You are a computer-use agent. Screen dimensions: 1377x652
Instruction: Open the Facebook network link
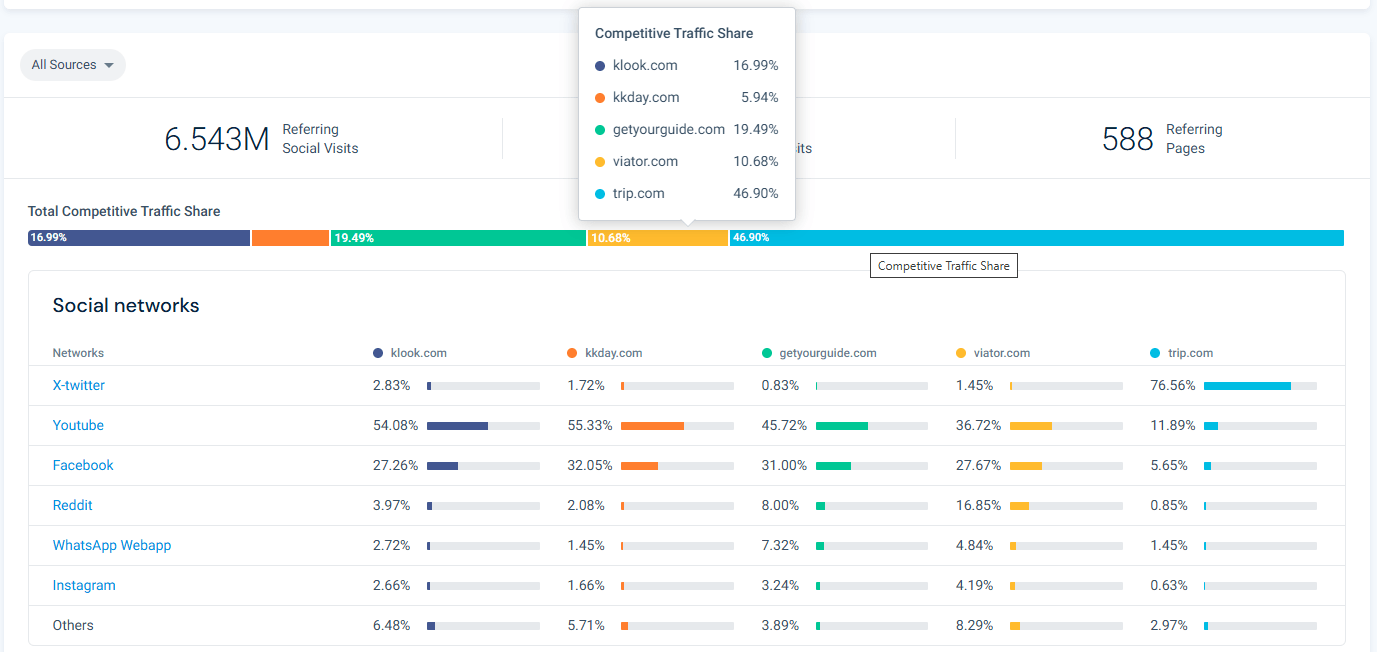coord(83,465)
